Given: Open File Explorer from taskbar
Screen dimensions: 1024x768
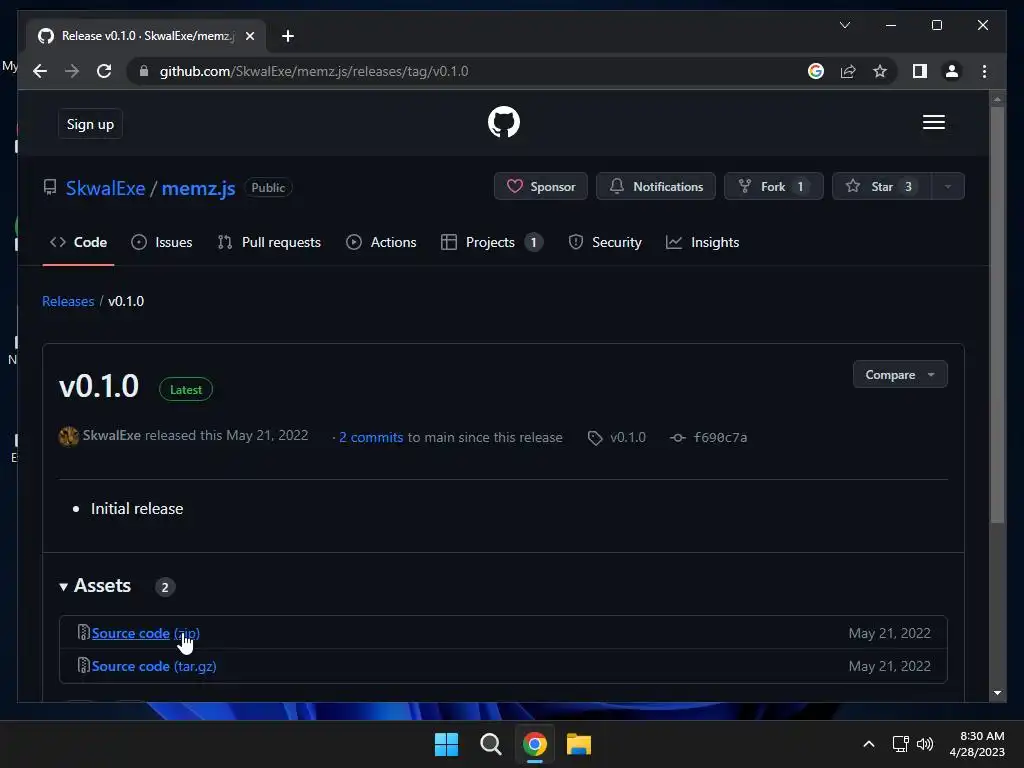Looking at the screenshot, I should click(579, 744).
